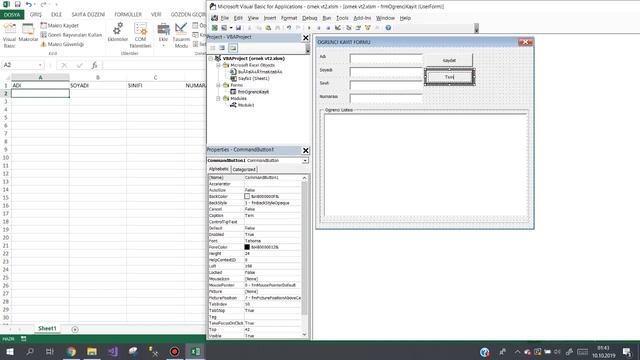Click the list box in Ogrenci Listesi frame

426,165
